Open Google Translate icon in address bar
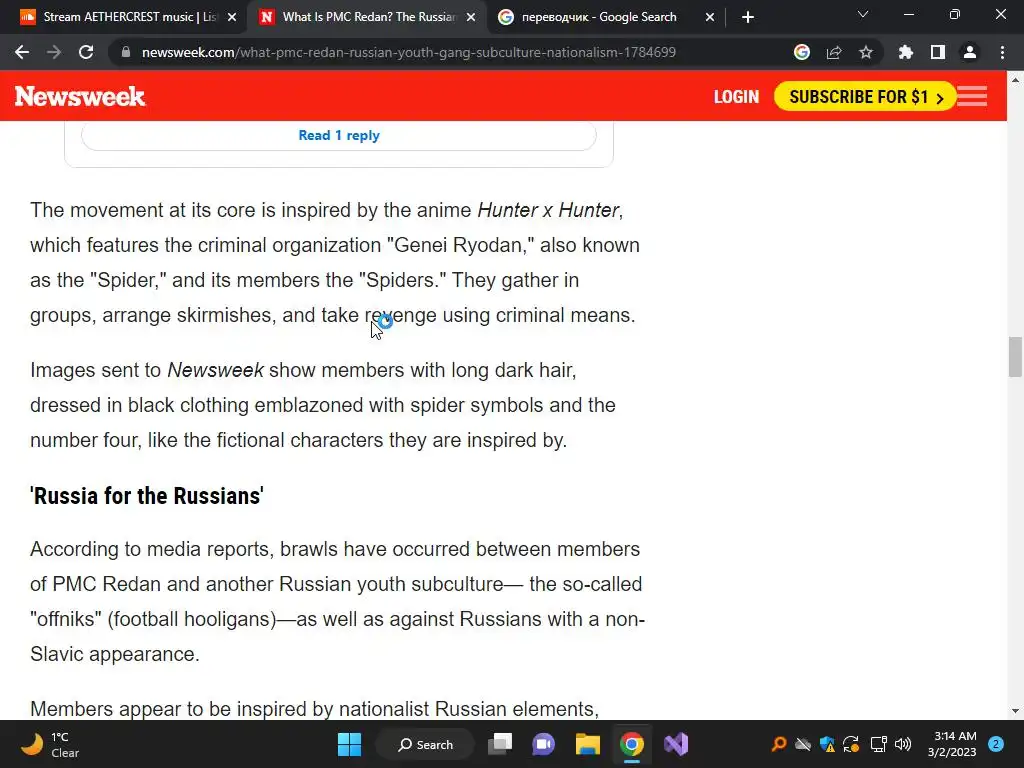The width and height of the screenshot is (1024, 768). pyautogui.click(x=802, y=52)
